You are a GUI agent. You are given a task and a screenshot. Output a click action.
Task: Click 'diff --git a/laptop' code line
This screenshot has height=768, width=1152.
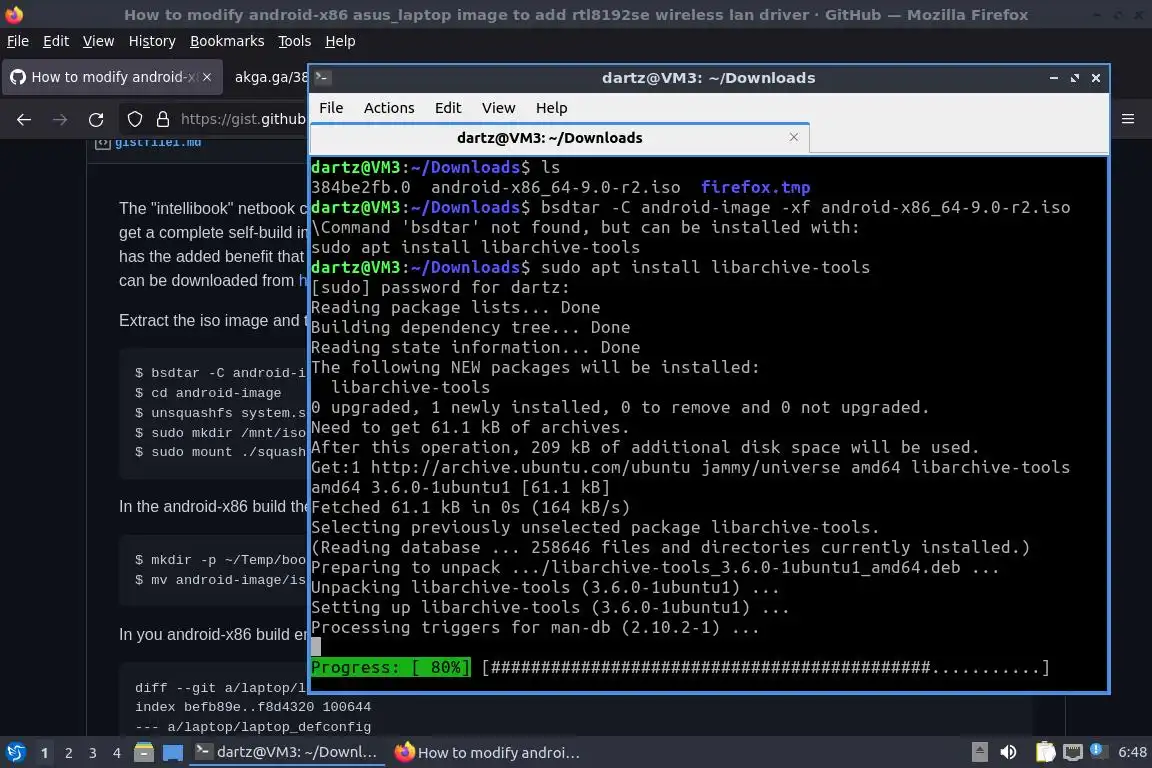pos(220,688)
